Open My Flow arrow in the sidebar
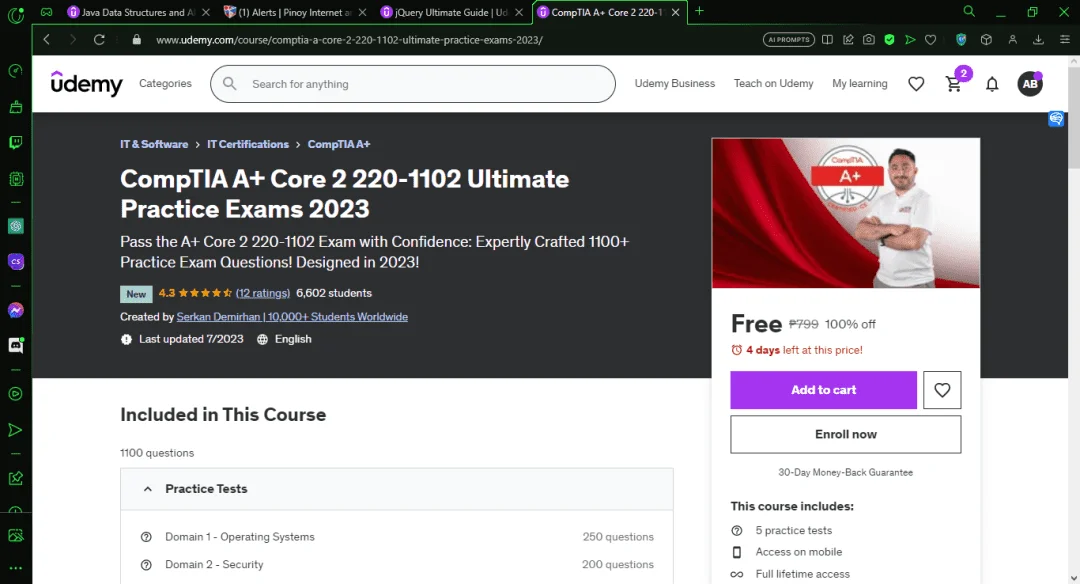The image size is (1080, 584). 15,430
